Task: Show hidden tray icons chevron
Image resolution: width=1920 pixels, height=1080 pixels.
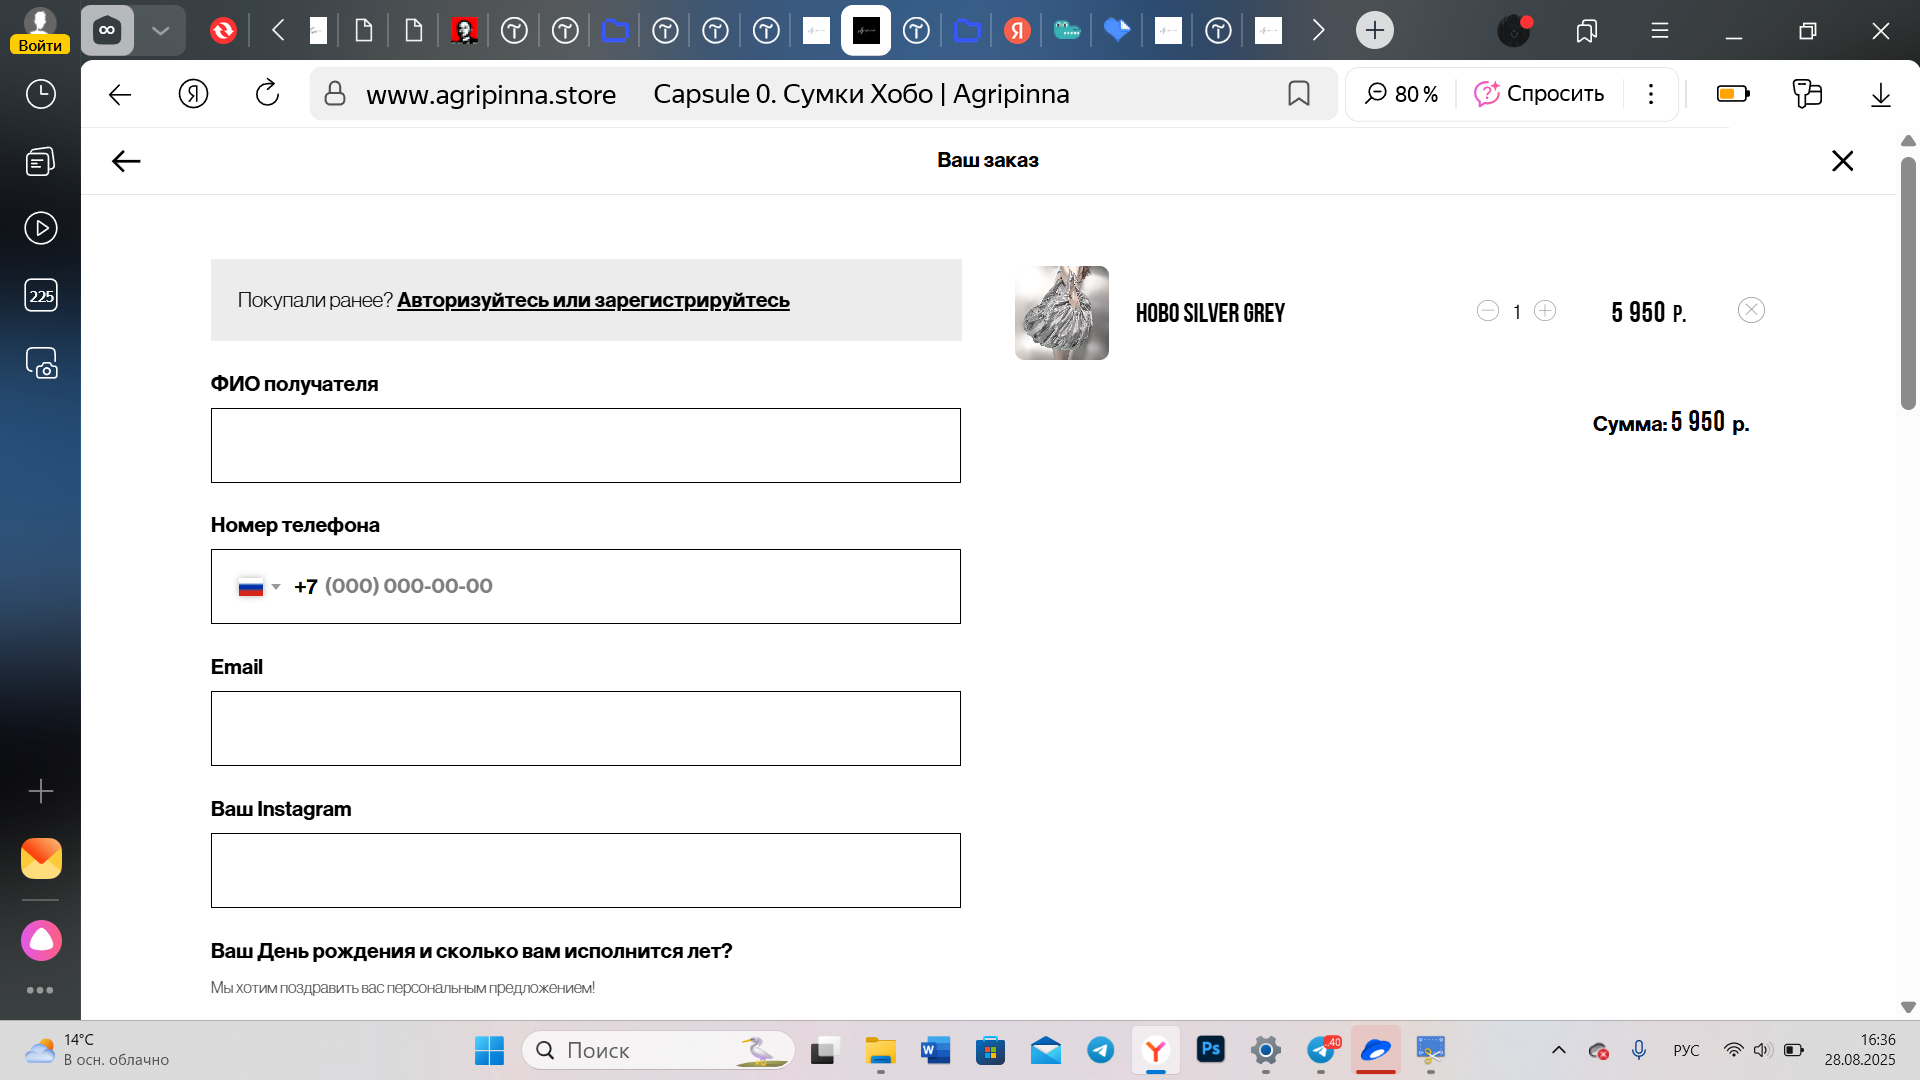Action: coord(1558,1050)
